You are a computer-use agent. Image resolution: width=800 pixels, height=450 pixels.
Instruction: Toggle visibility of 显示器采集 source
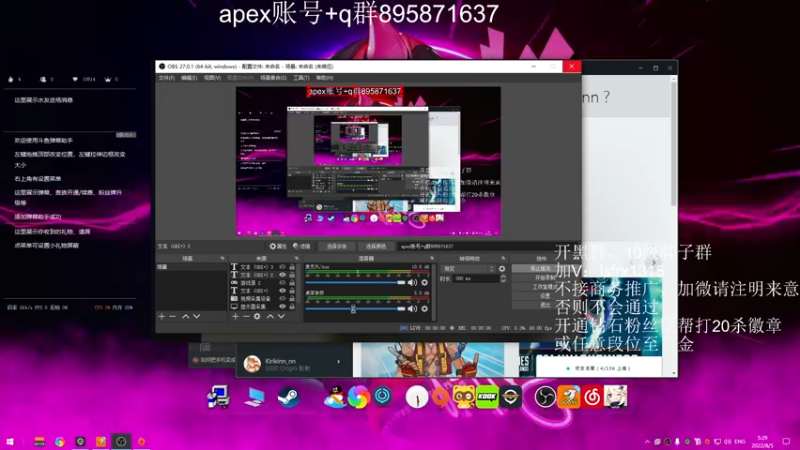(x=282, y=306)
